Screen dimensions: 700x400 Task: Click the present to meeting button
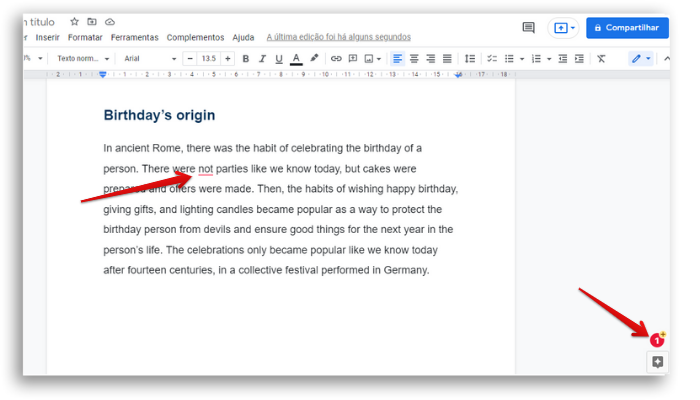coord(561,28)
